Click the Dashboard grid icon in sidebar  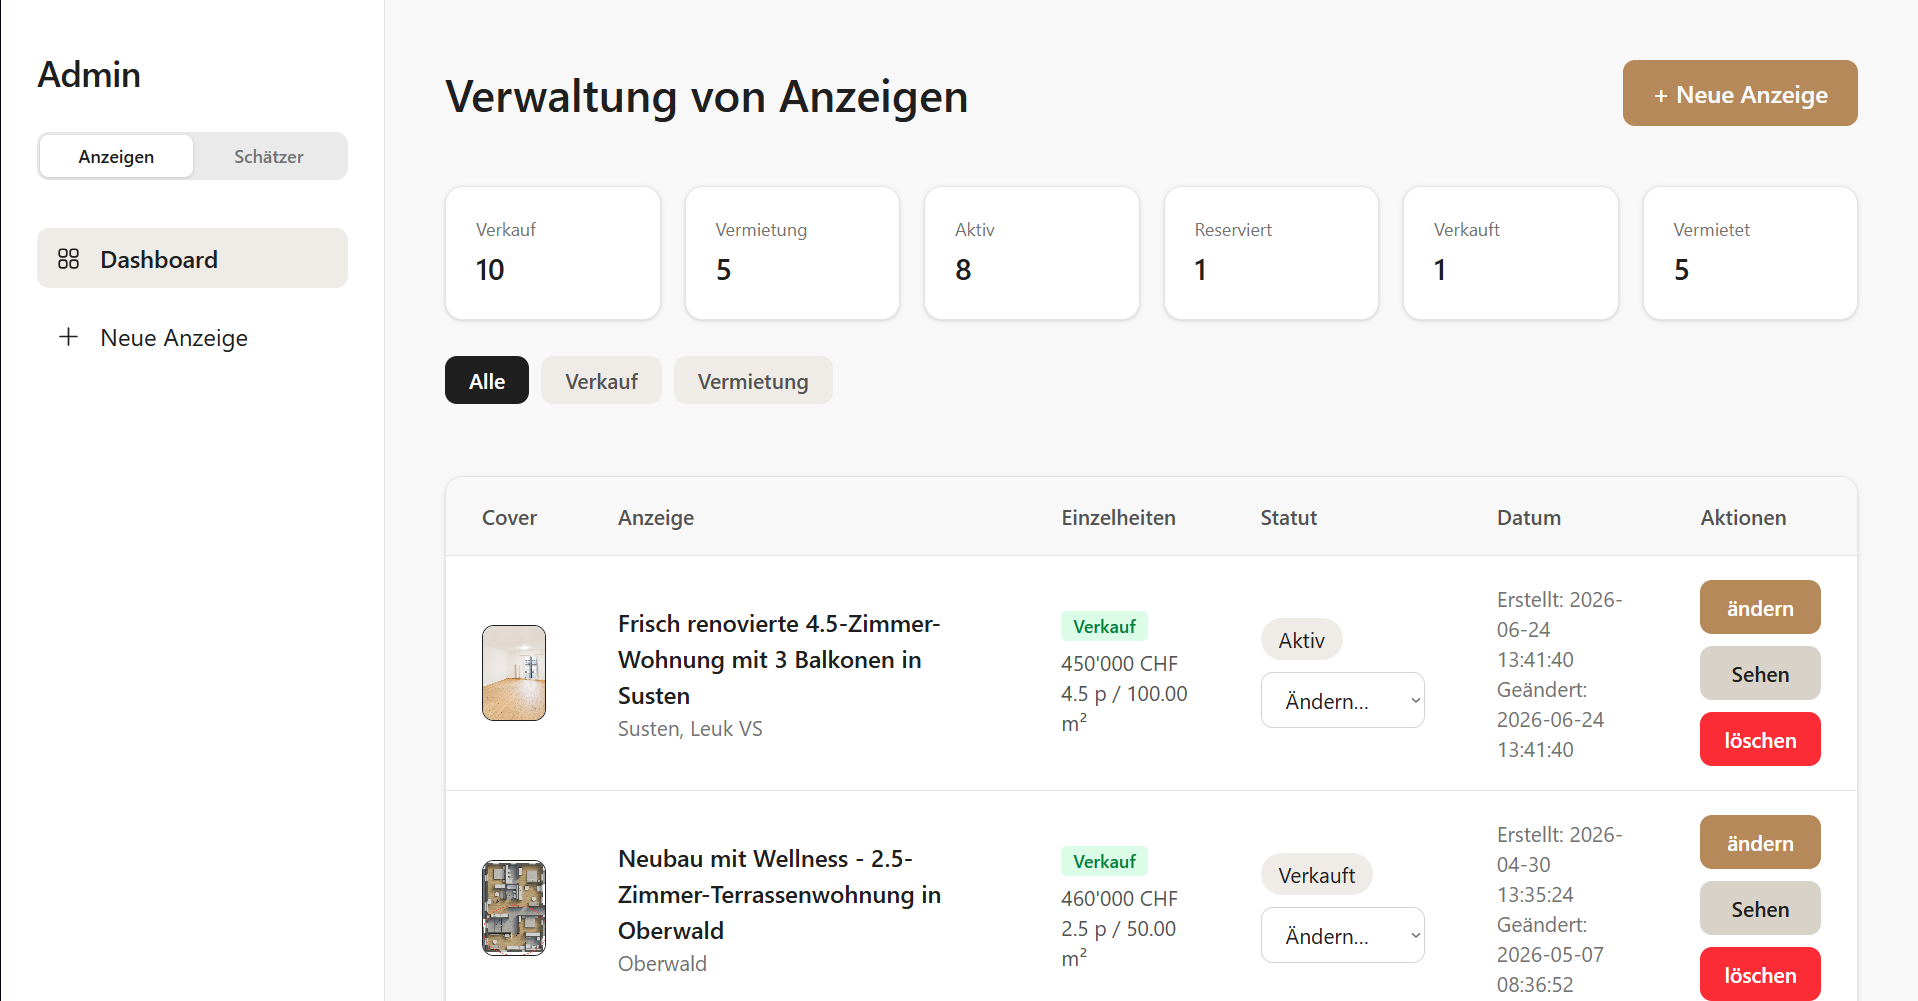pyautogui.click(x=68, y=259)
